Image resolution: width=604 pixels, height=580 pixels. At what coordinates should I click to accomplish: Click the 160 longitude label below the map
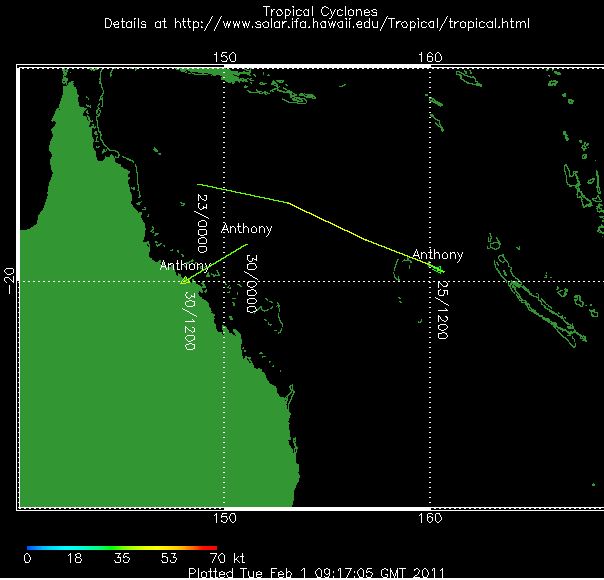coord(430,519)
